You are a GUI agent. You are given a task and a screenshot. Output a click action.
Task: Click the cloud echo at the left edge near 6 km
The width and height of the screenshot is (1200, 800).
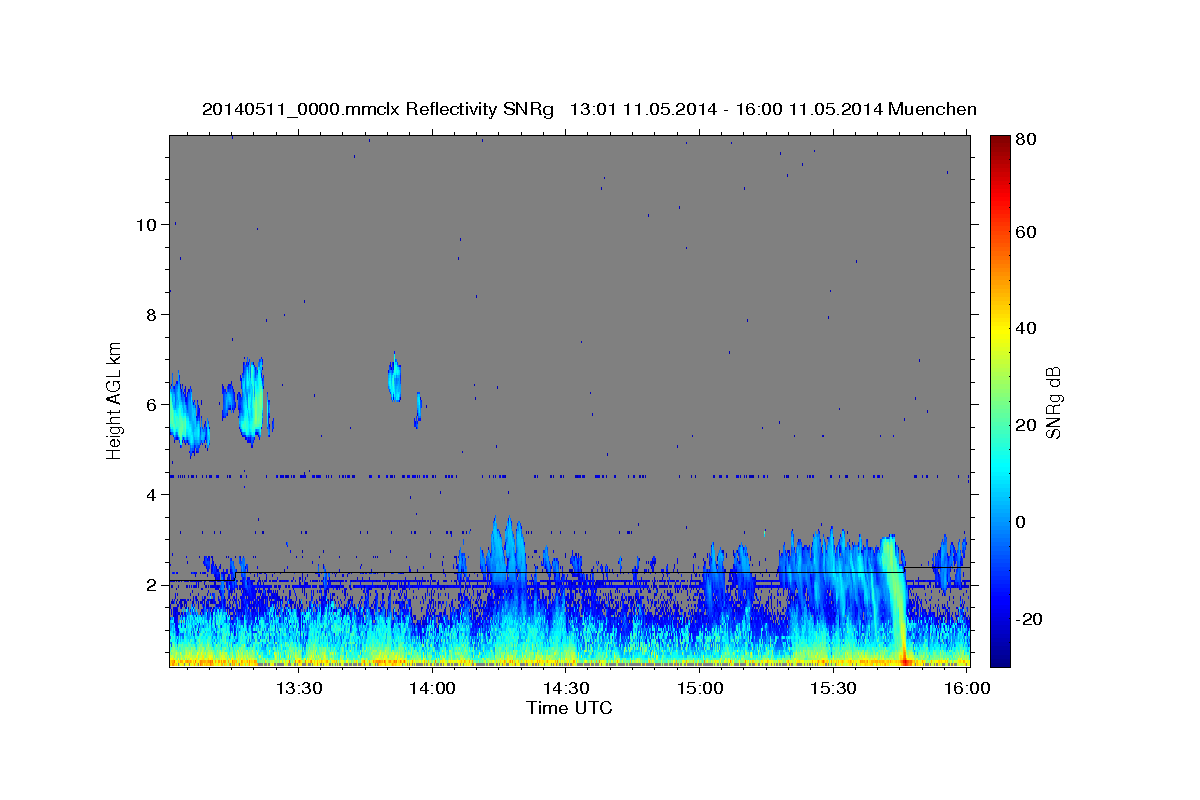click(x=187, y=413)
